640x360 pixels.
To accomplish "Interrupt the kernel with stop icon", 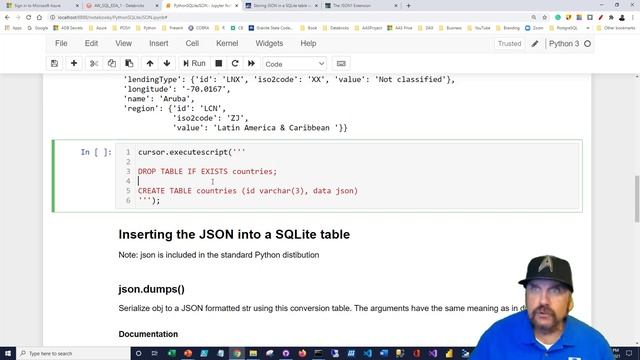I will pyautogui.click(x=219, y=64).
